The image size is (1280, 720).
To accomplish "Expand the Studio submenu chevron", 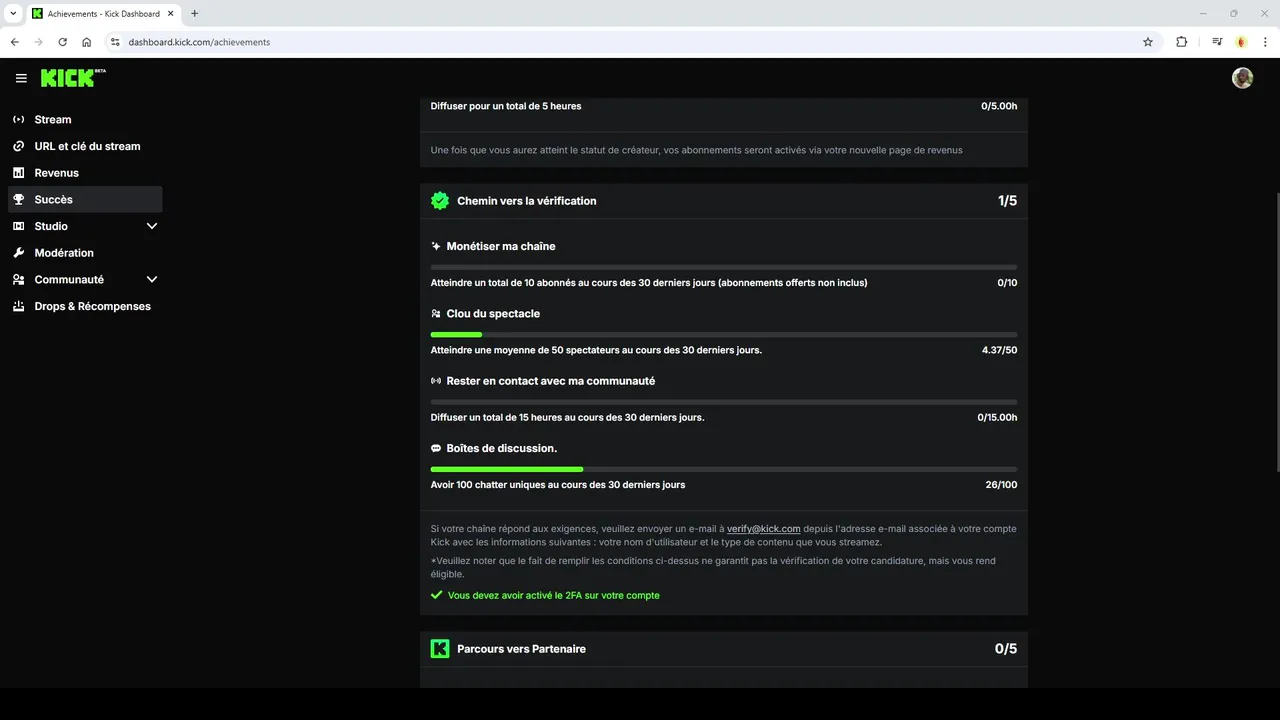I will (152, 226).
